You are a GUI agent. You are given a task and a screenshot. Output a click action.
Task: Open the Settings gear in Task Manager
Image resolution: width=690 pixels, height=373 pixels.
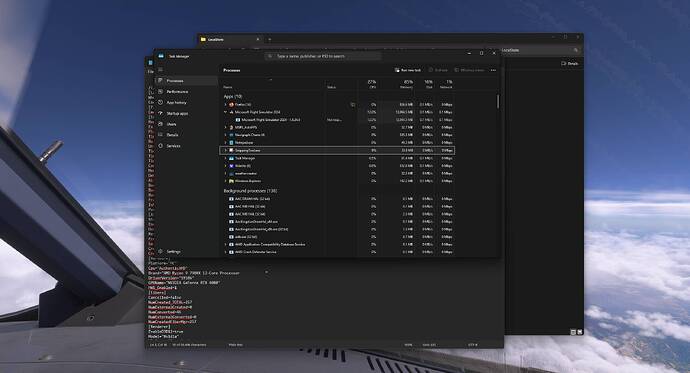[x=161, y=251]
